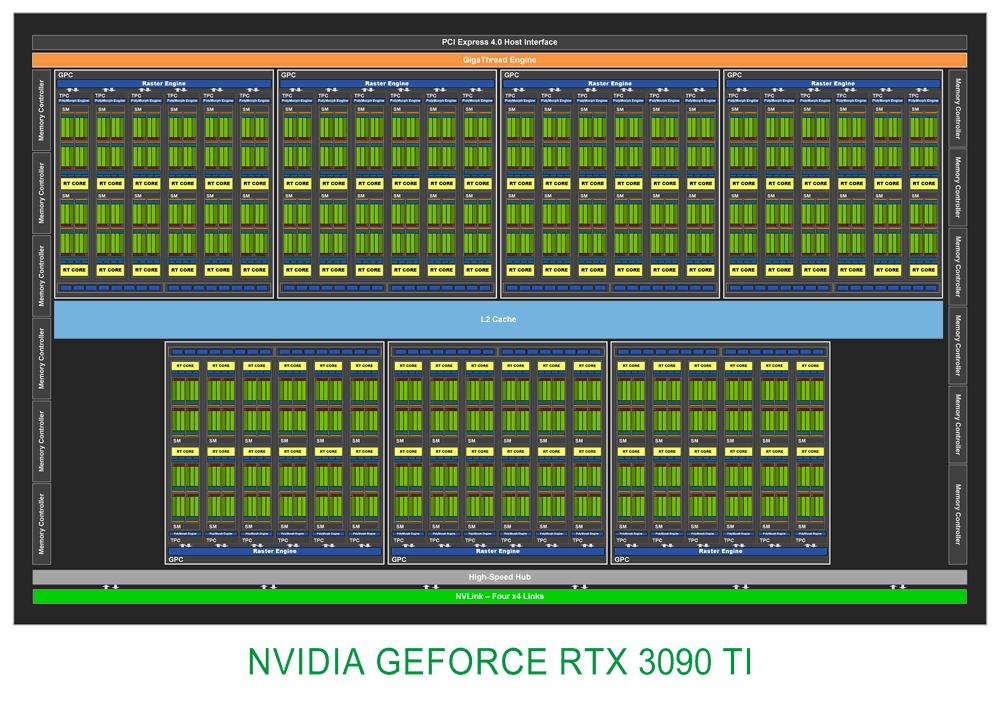Toggle the bottom-right Memory Controller
The height and width of the screenshot is (702, 1000).
coord(958,510)
